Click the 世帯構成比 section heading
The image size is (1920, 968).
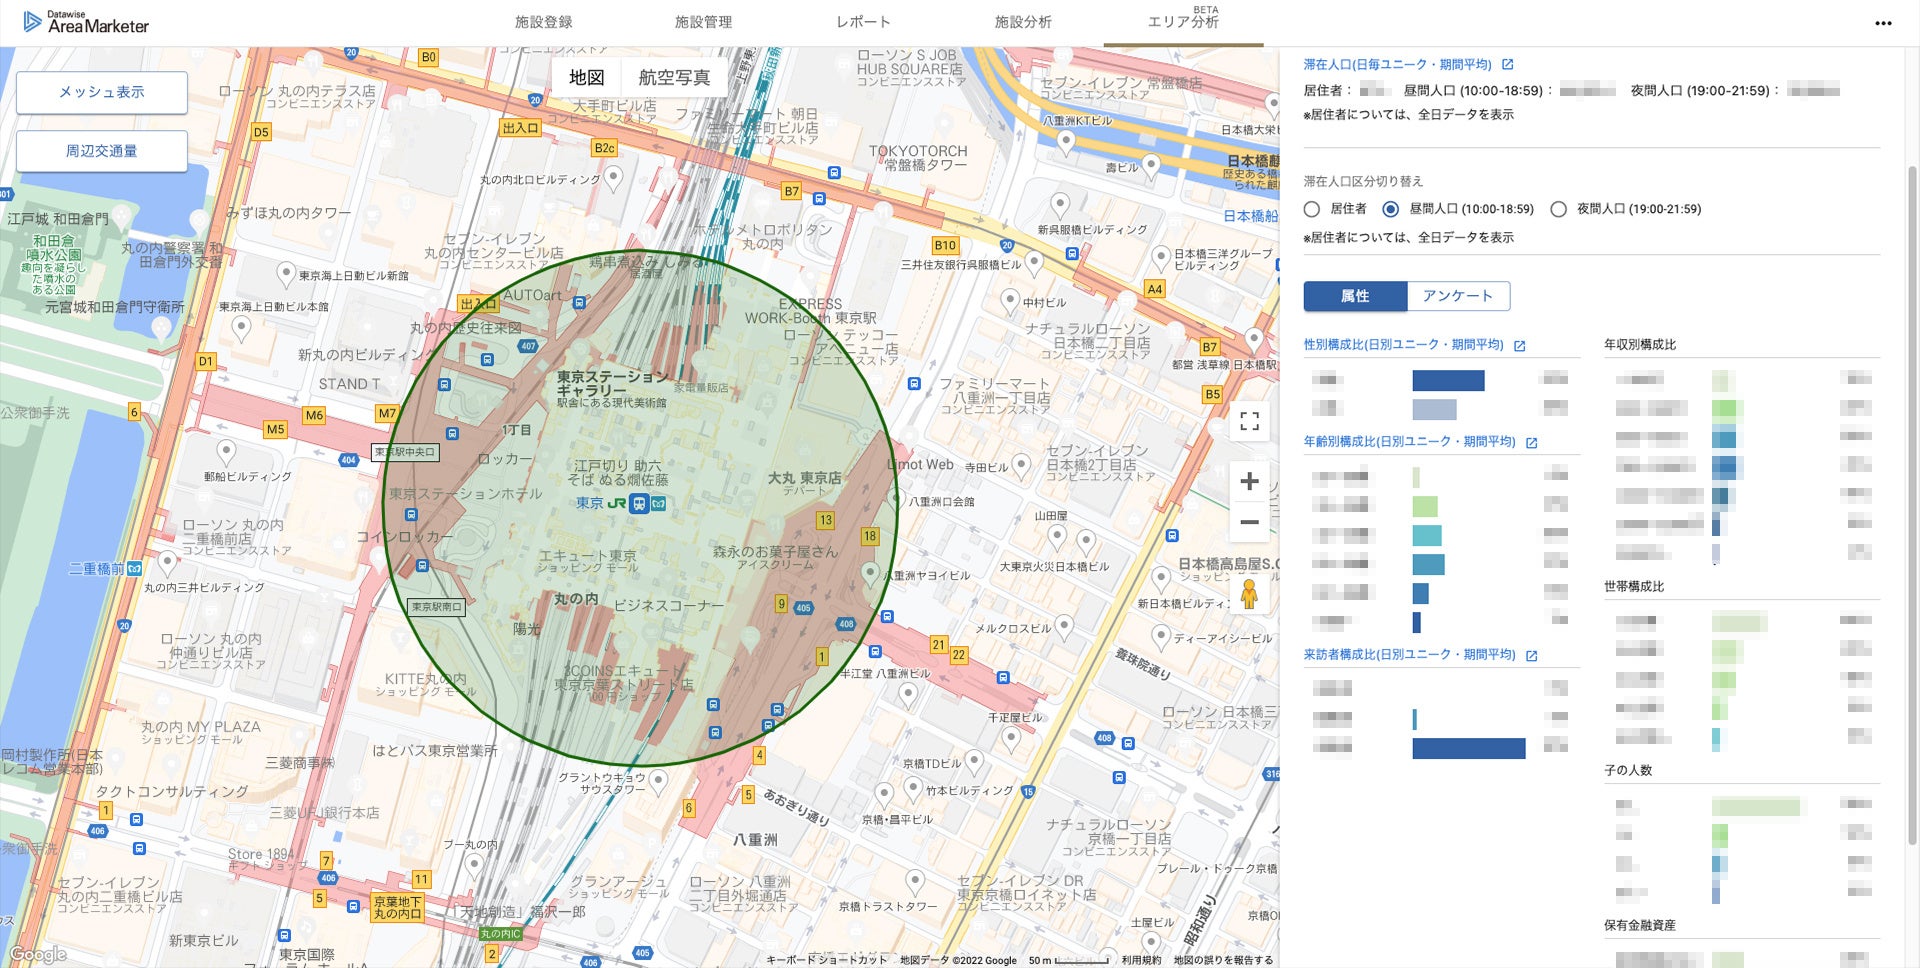click(x=1634, y=587)
